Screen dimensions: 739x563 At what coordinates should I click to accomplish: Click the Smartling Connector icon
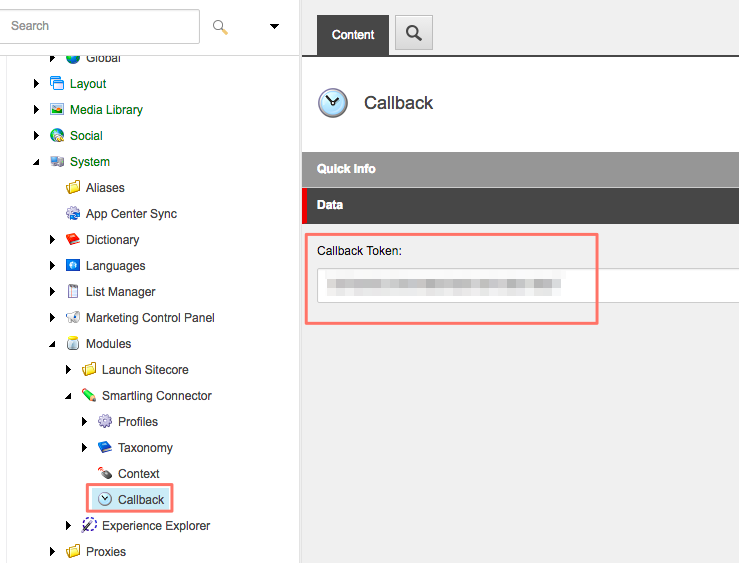89,396
